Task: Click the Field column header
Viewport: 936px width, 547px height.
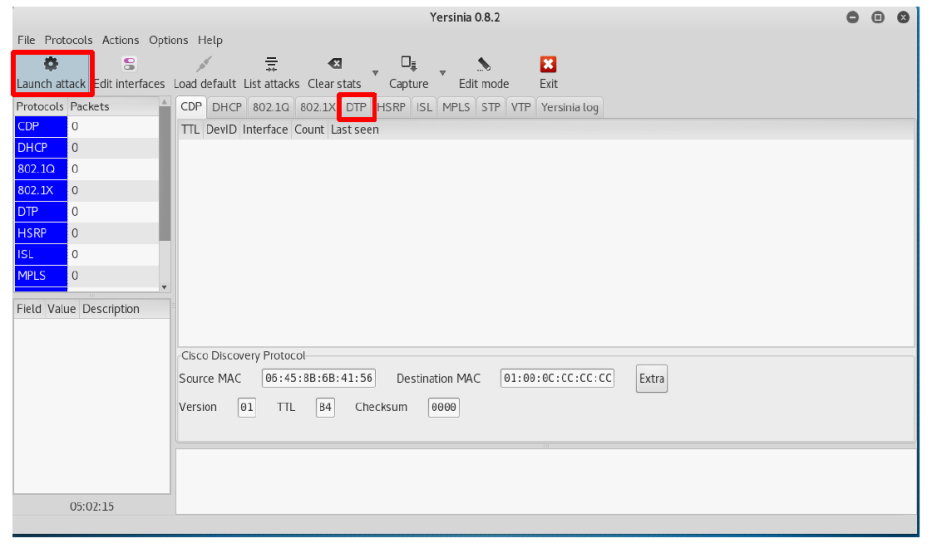Action: click(29, 309)
